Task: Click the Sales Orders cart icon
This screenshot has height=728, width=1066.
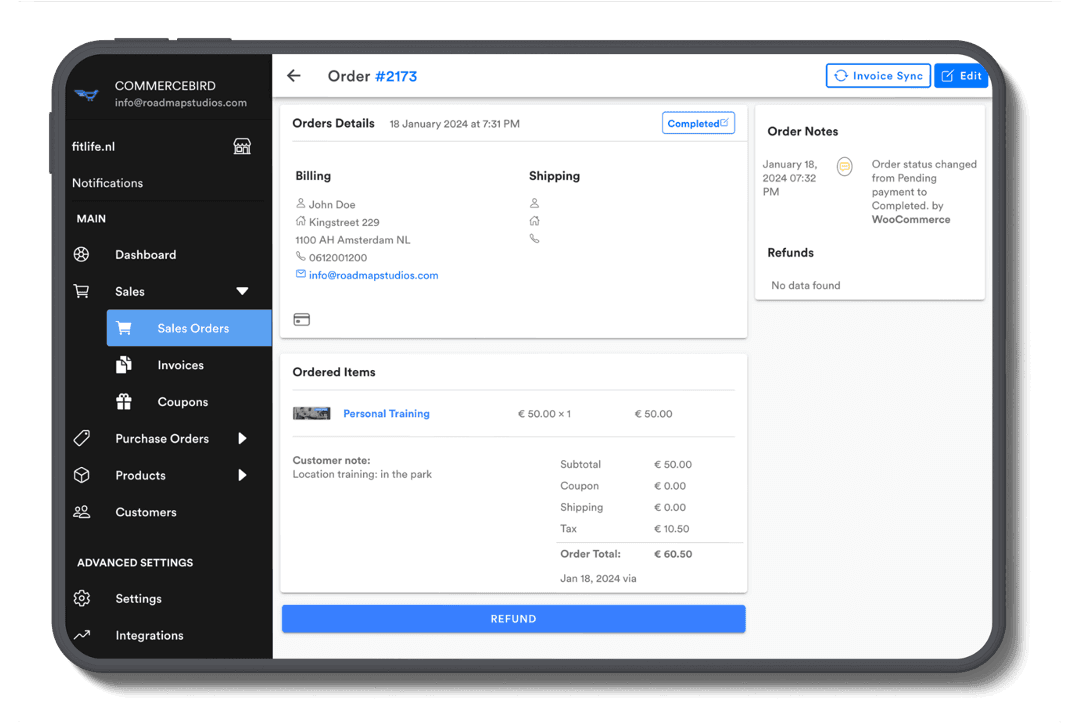Action: coord(124,328)
